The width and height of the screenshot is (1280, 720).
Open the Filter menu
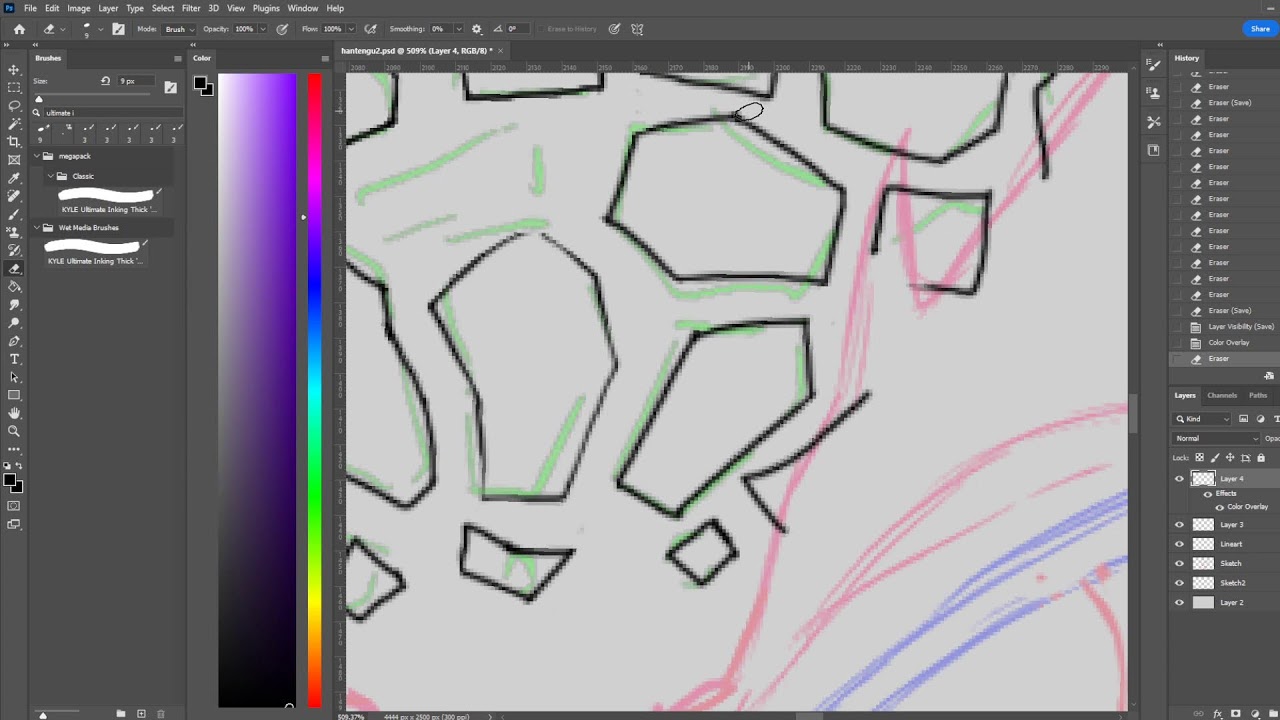tap(191, 8)
